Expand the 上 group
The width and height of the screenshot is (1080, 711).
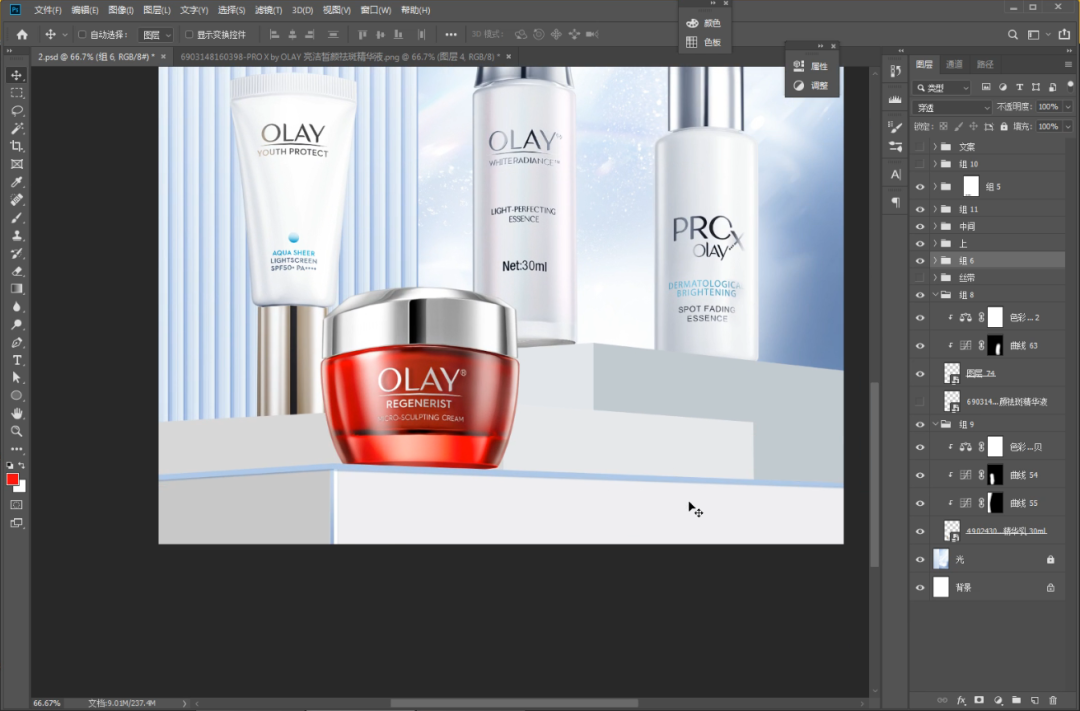[x=935, y=243]
